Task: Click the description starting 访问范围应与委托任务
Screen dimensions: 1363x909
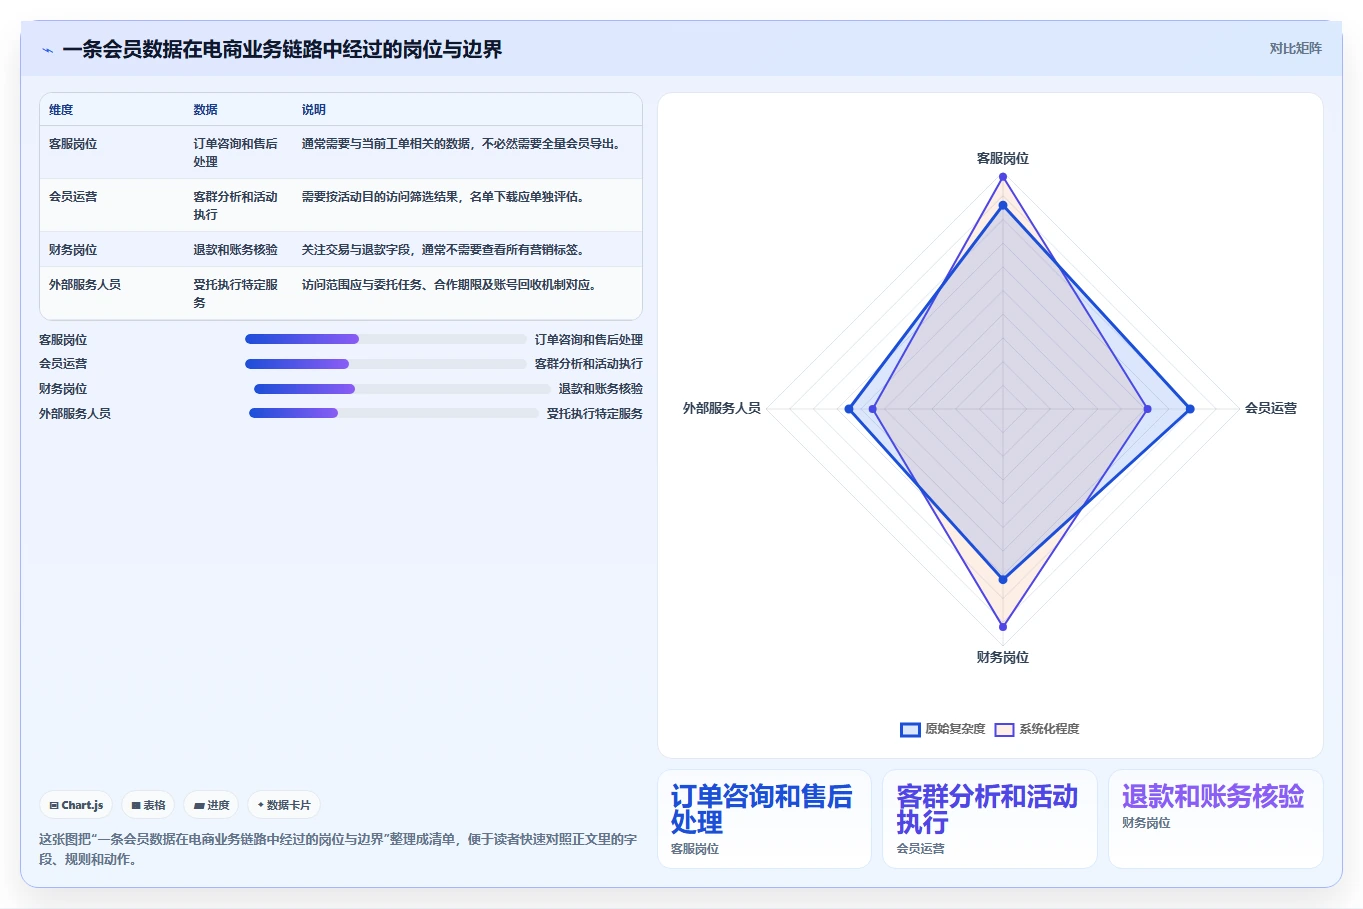Action: 452,285
